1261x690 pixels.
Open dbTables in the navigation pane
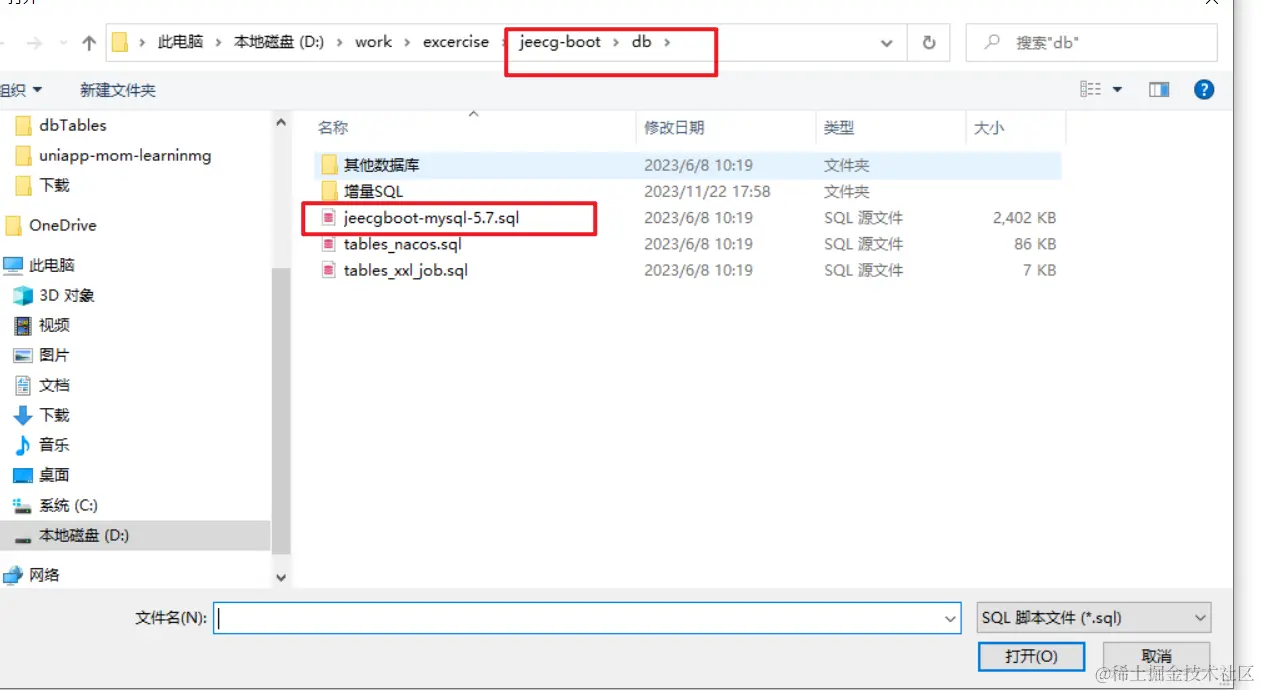coord(73,125)
